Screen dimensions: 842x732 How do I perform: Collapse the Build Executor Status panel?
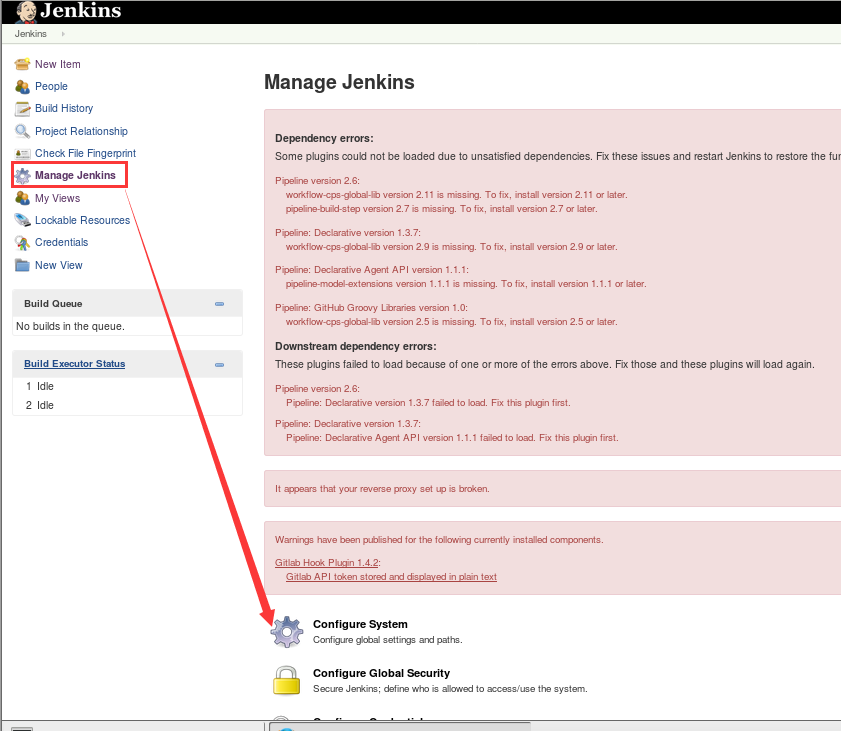(x=219, y=365)
